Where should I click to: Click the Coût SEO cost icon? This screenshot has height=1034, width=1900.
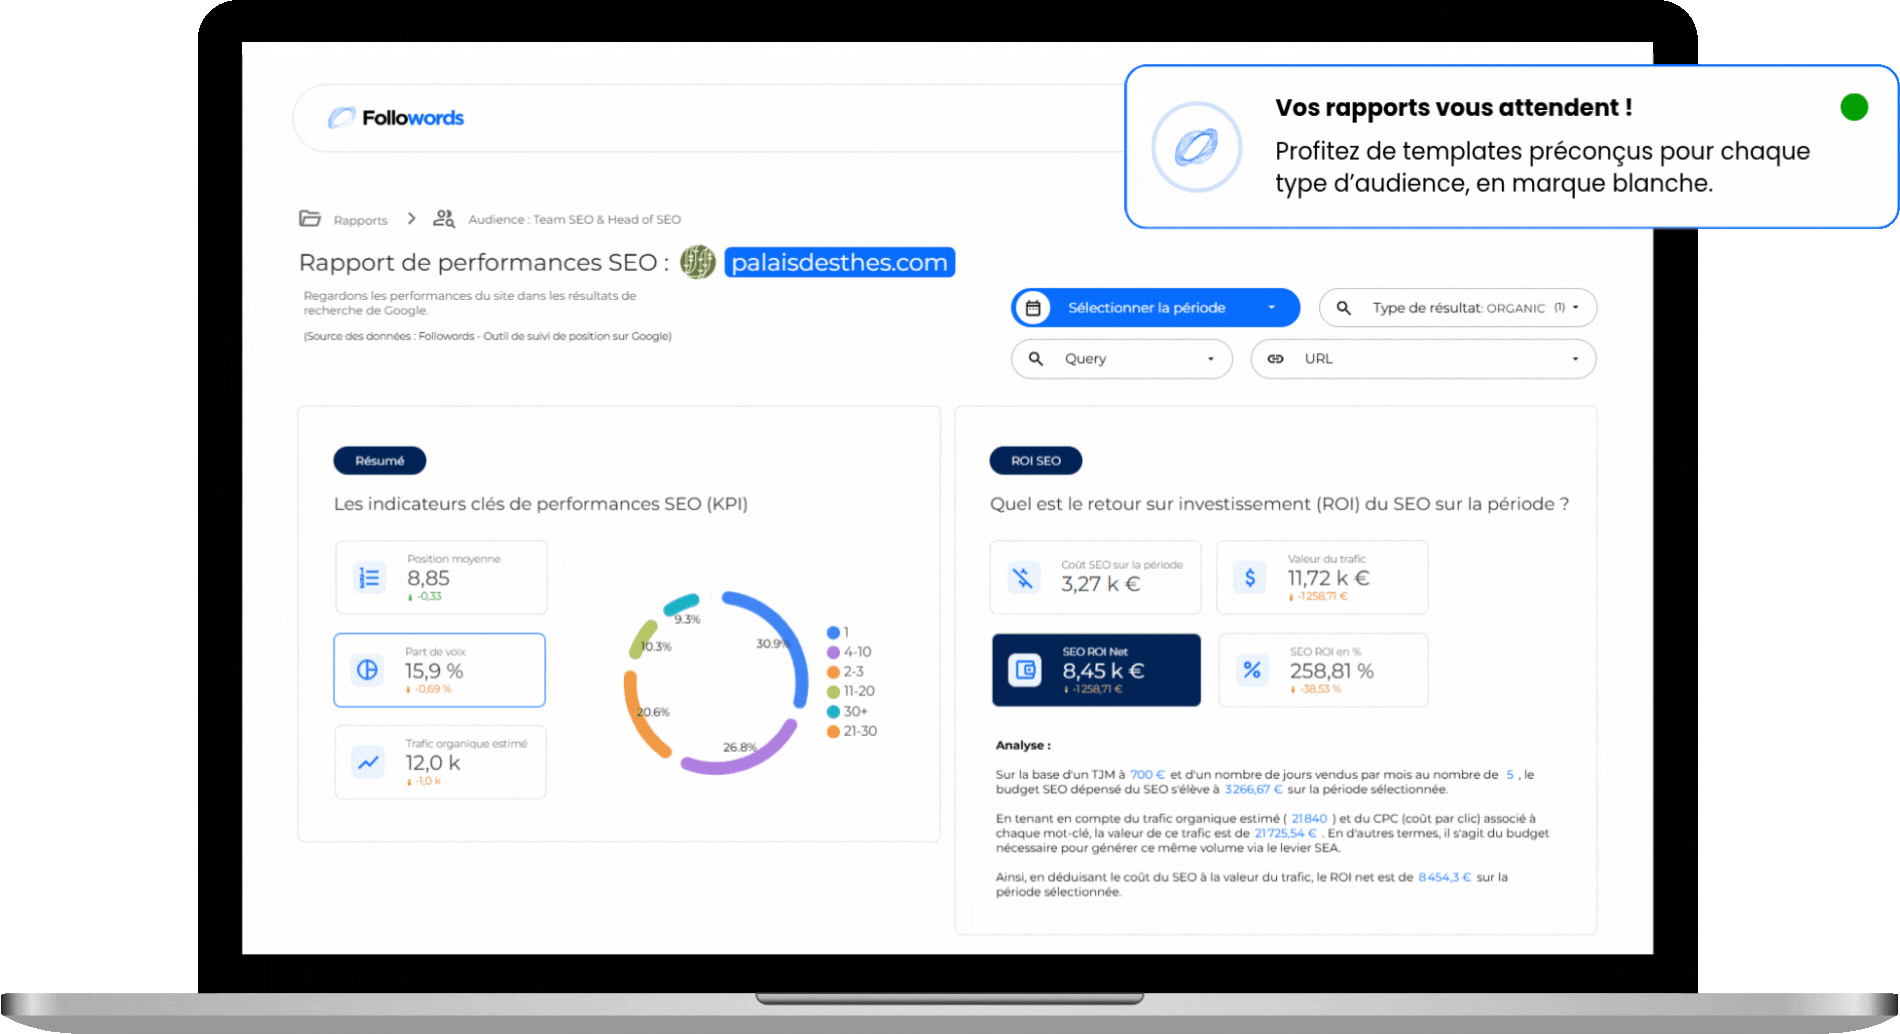[1023, 577]
